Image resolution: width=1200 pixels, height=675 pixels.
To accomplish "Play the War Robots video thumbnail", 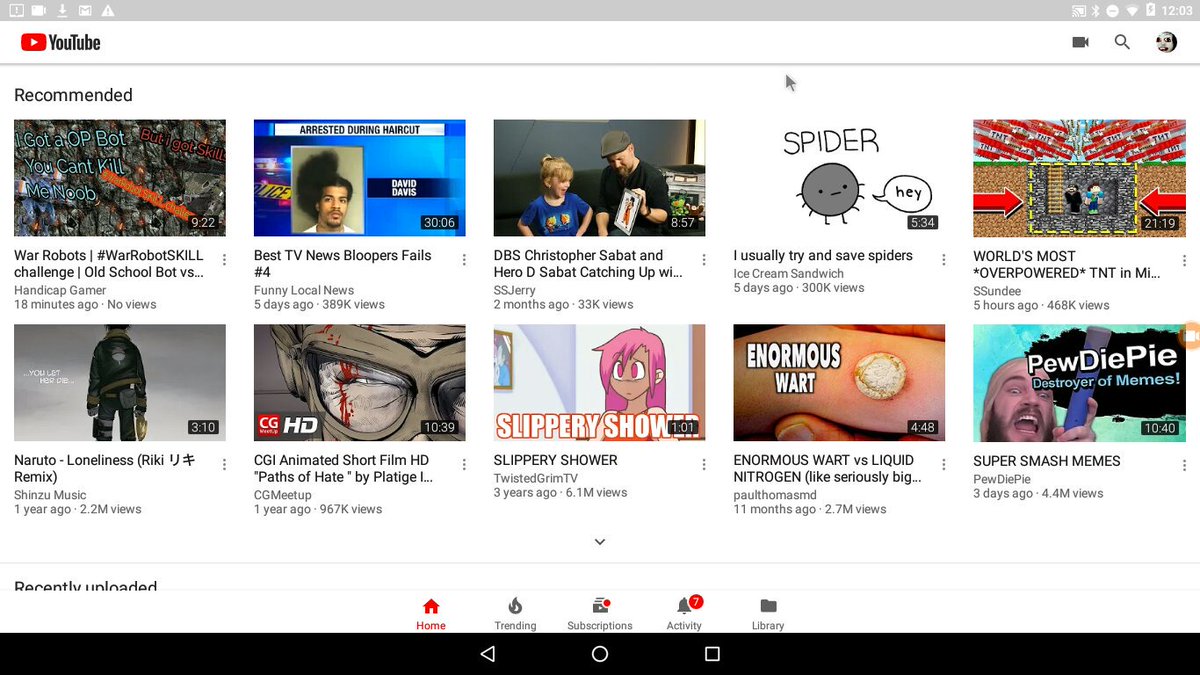I will pos(120,178).
